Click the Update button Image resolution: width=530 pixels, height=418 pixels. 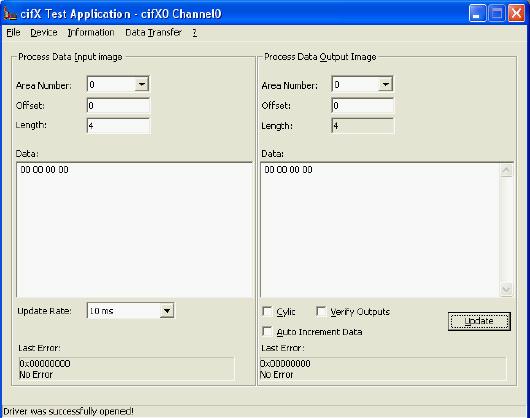click(479, 321)
